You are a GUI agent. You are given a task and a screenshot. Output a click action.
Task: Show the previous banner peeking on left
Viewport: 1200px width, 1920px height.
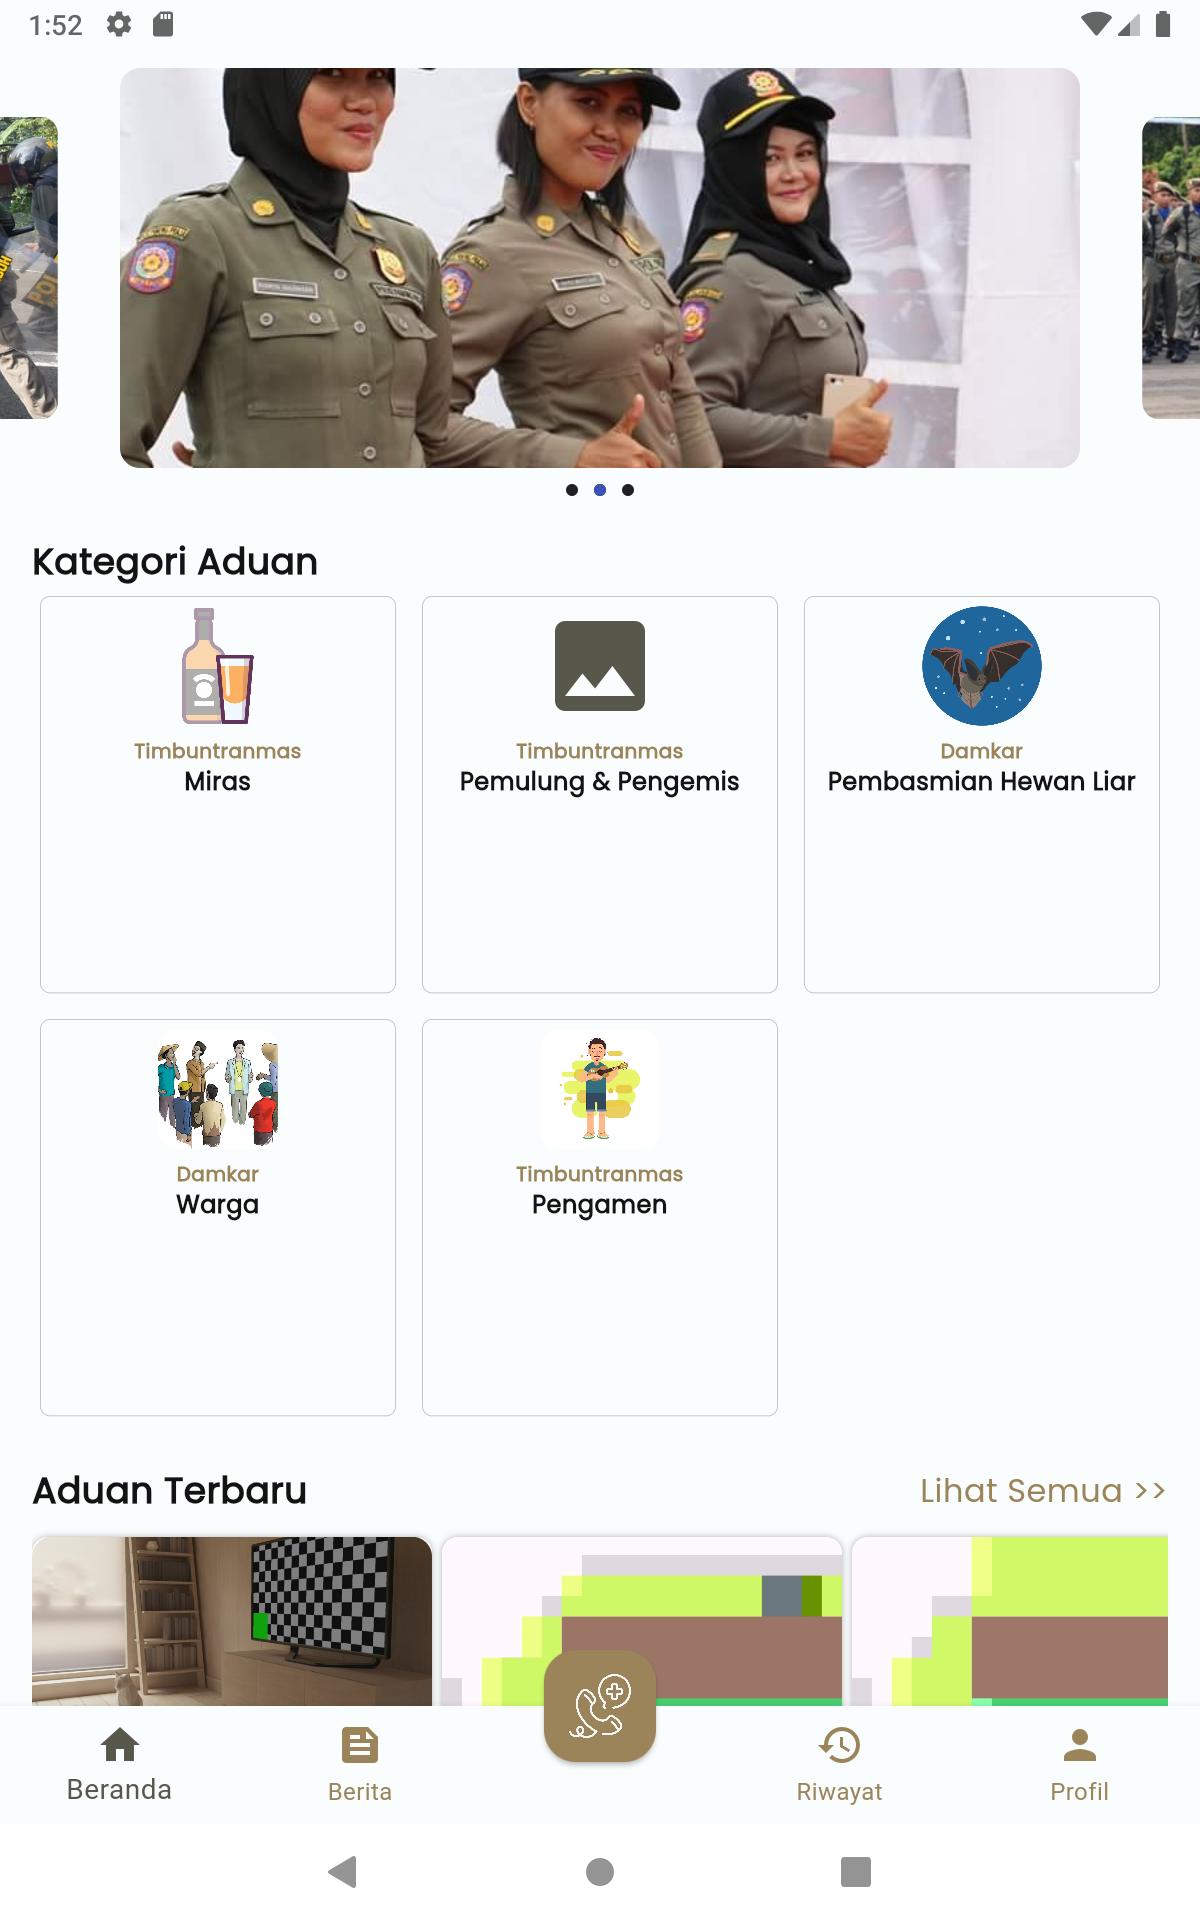point(29,268)
